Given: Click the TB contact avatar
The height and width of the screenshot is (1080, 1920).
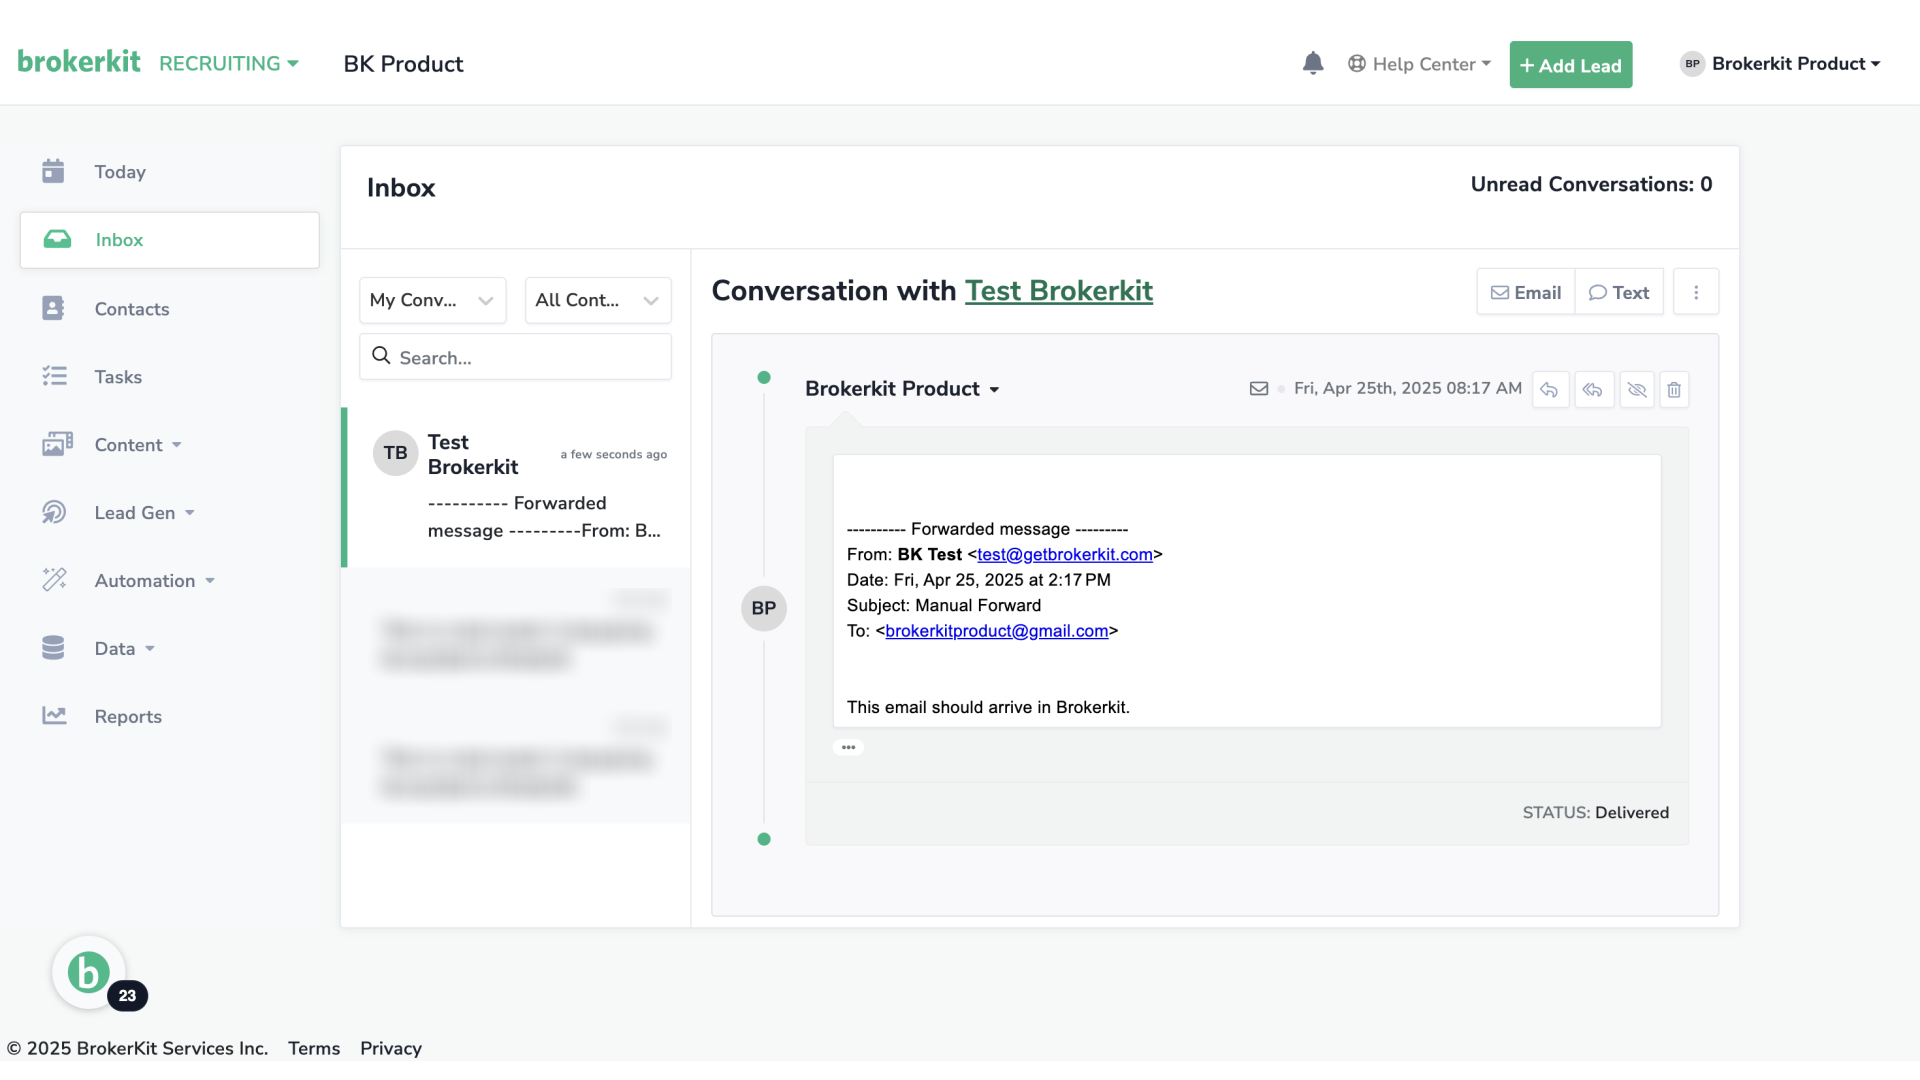Looking at the screenshot, I should coord(395,453).
